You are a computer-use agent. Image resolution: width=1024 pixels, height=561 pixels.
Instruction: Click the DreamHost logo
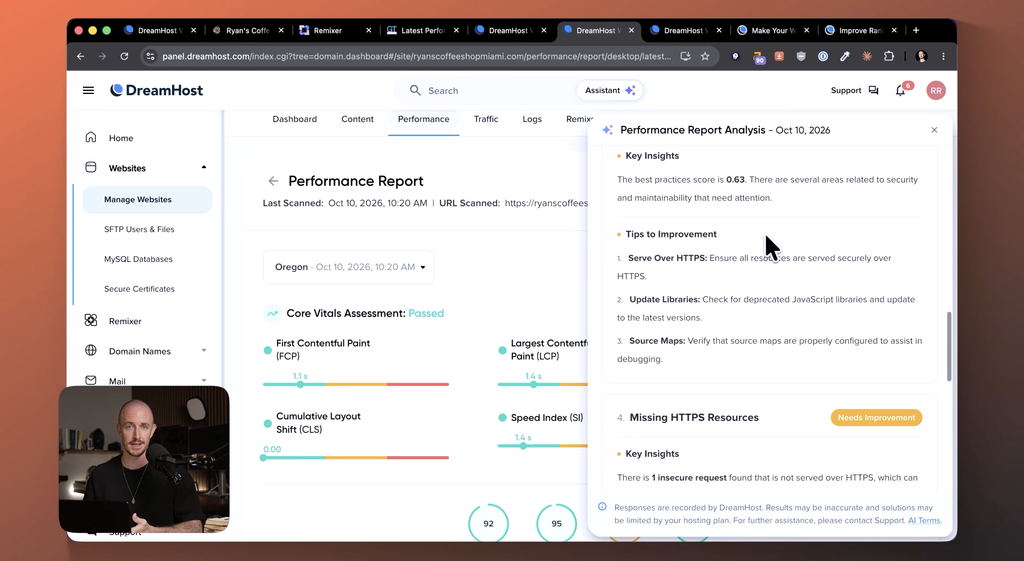point(157,90)
